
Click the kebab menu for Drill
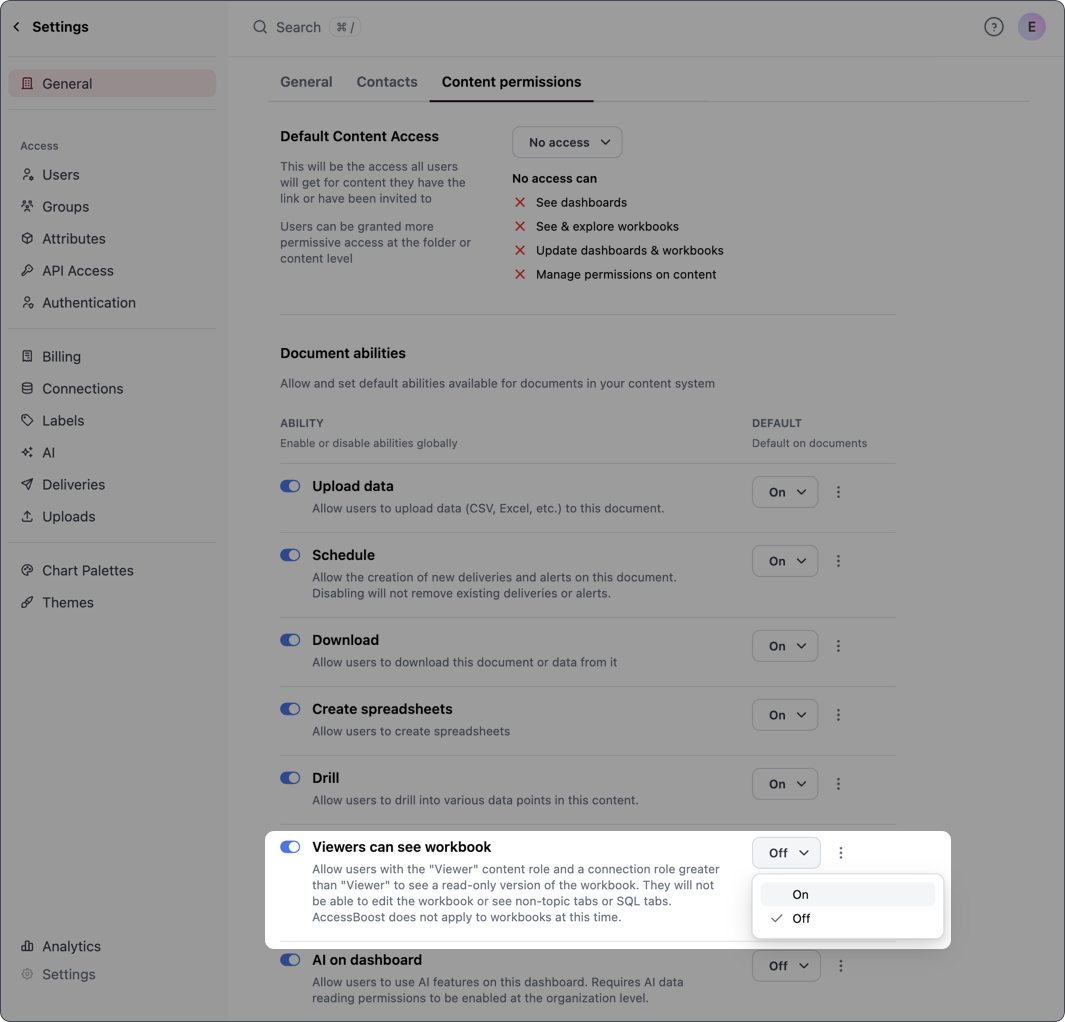(838, 784)
